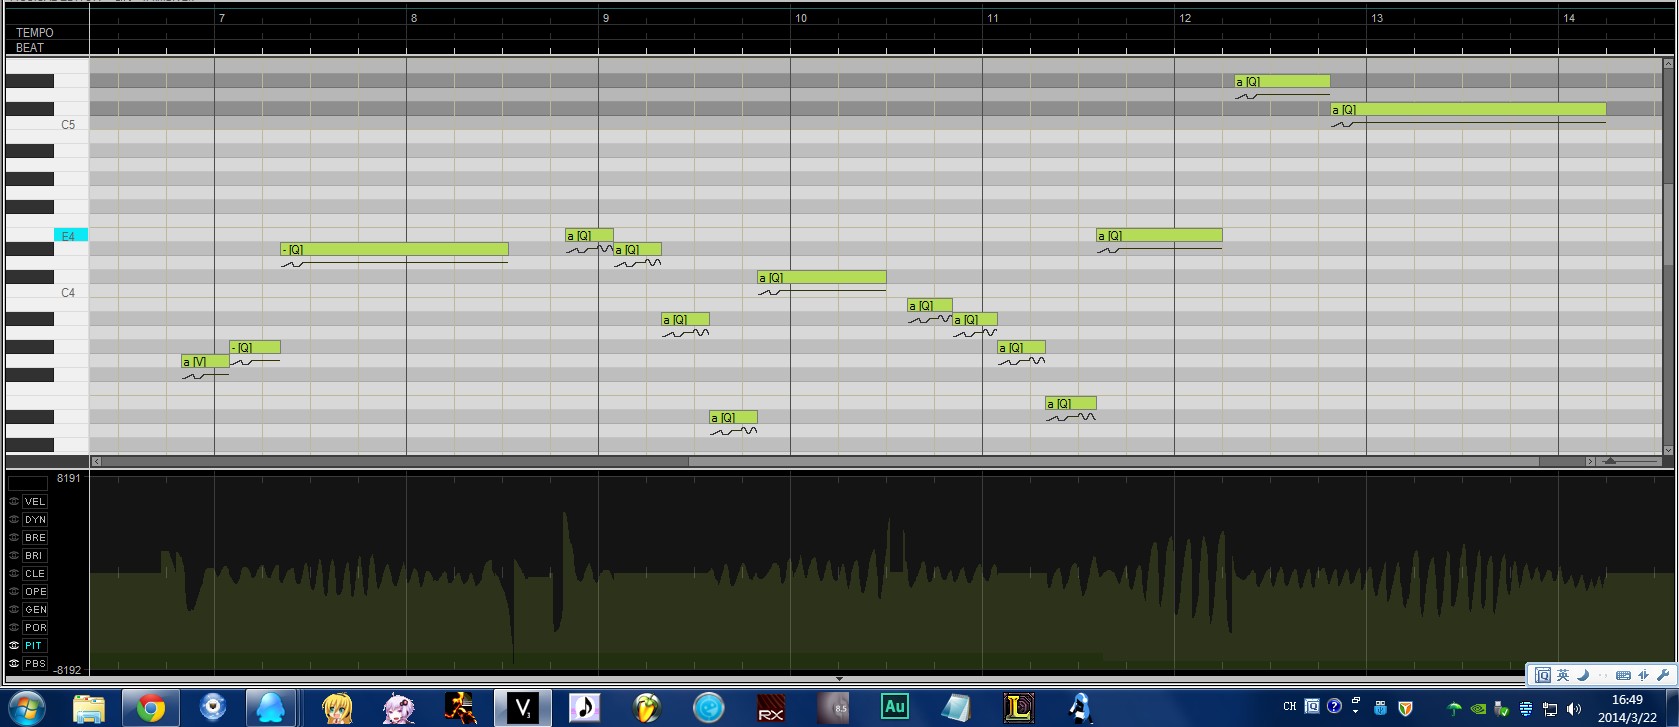Open the iZotope RX taskbar icon
The image size is (1679, 727).
[771, 708]
